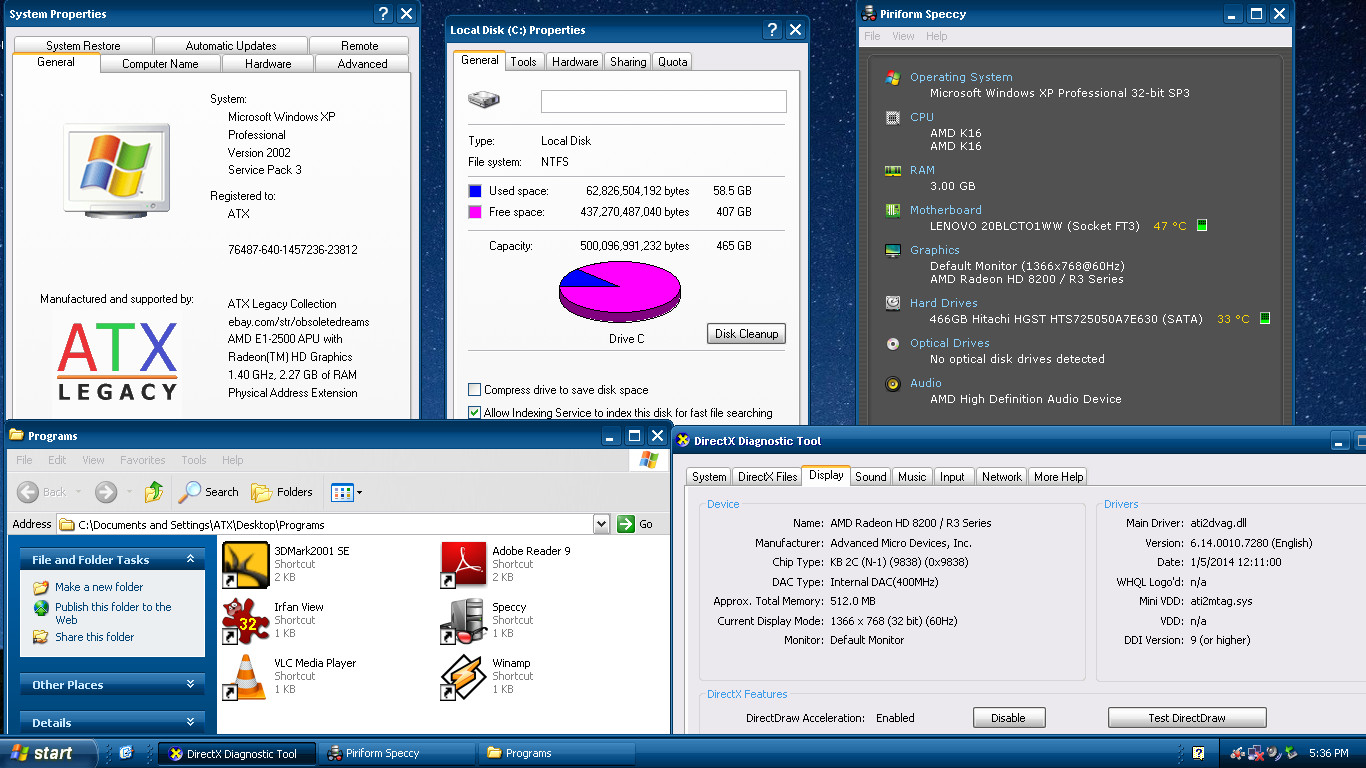
Task: Switch to Tools tab in Local Disk Properties
Action: (523, 61)
